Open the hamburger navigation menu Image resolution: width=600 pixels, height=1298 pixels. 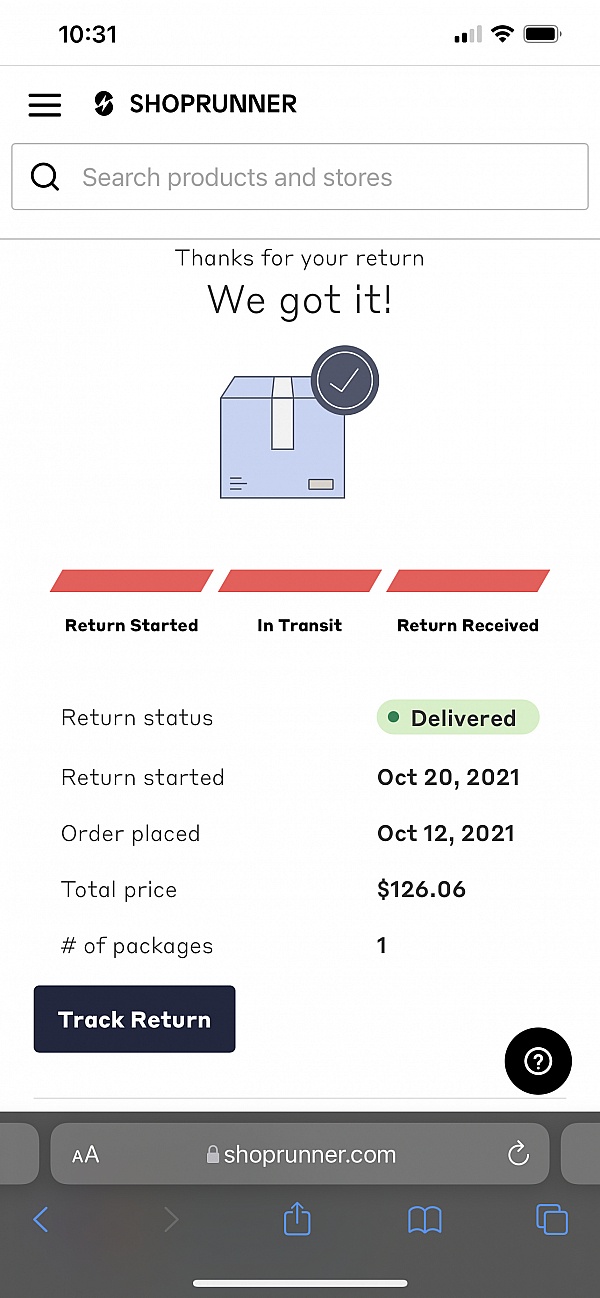44,104
